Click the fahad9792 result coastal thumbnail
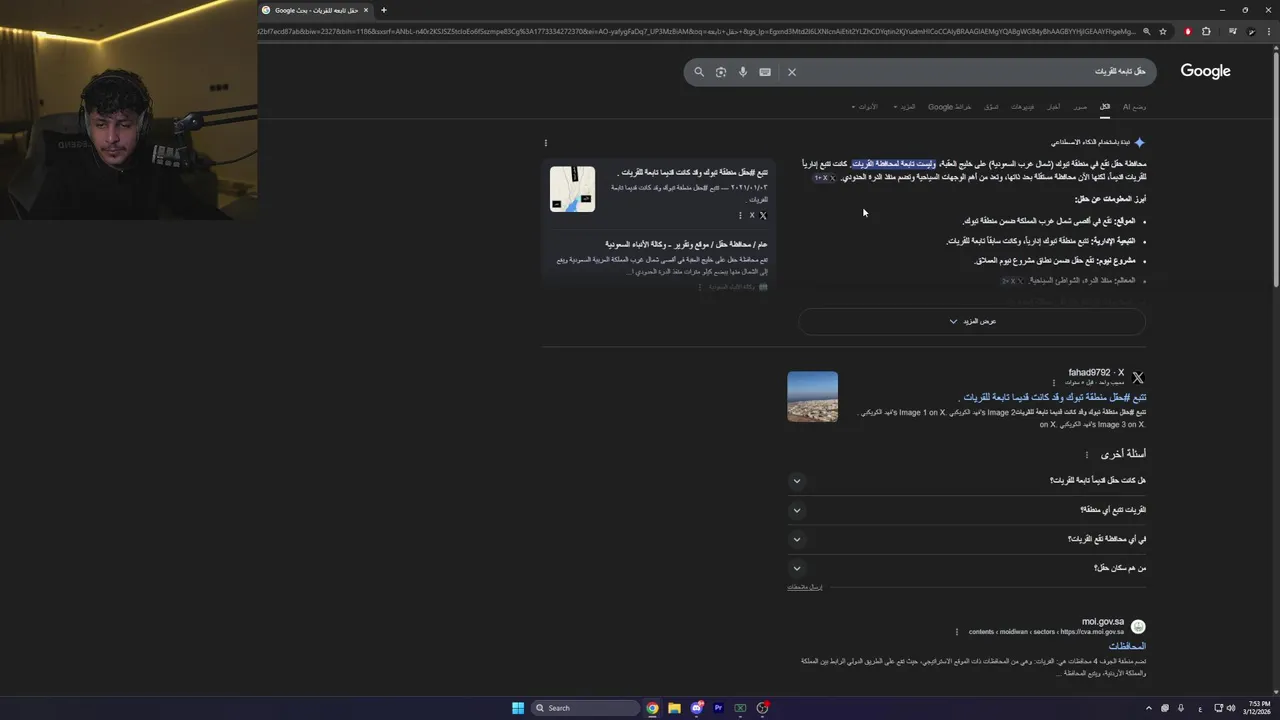The image size is (1280, 720). tap(812, 396)
